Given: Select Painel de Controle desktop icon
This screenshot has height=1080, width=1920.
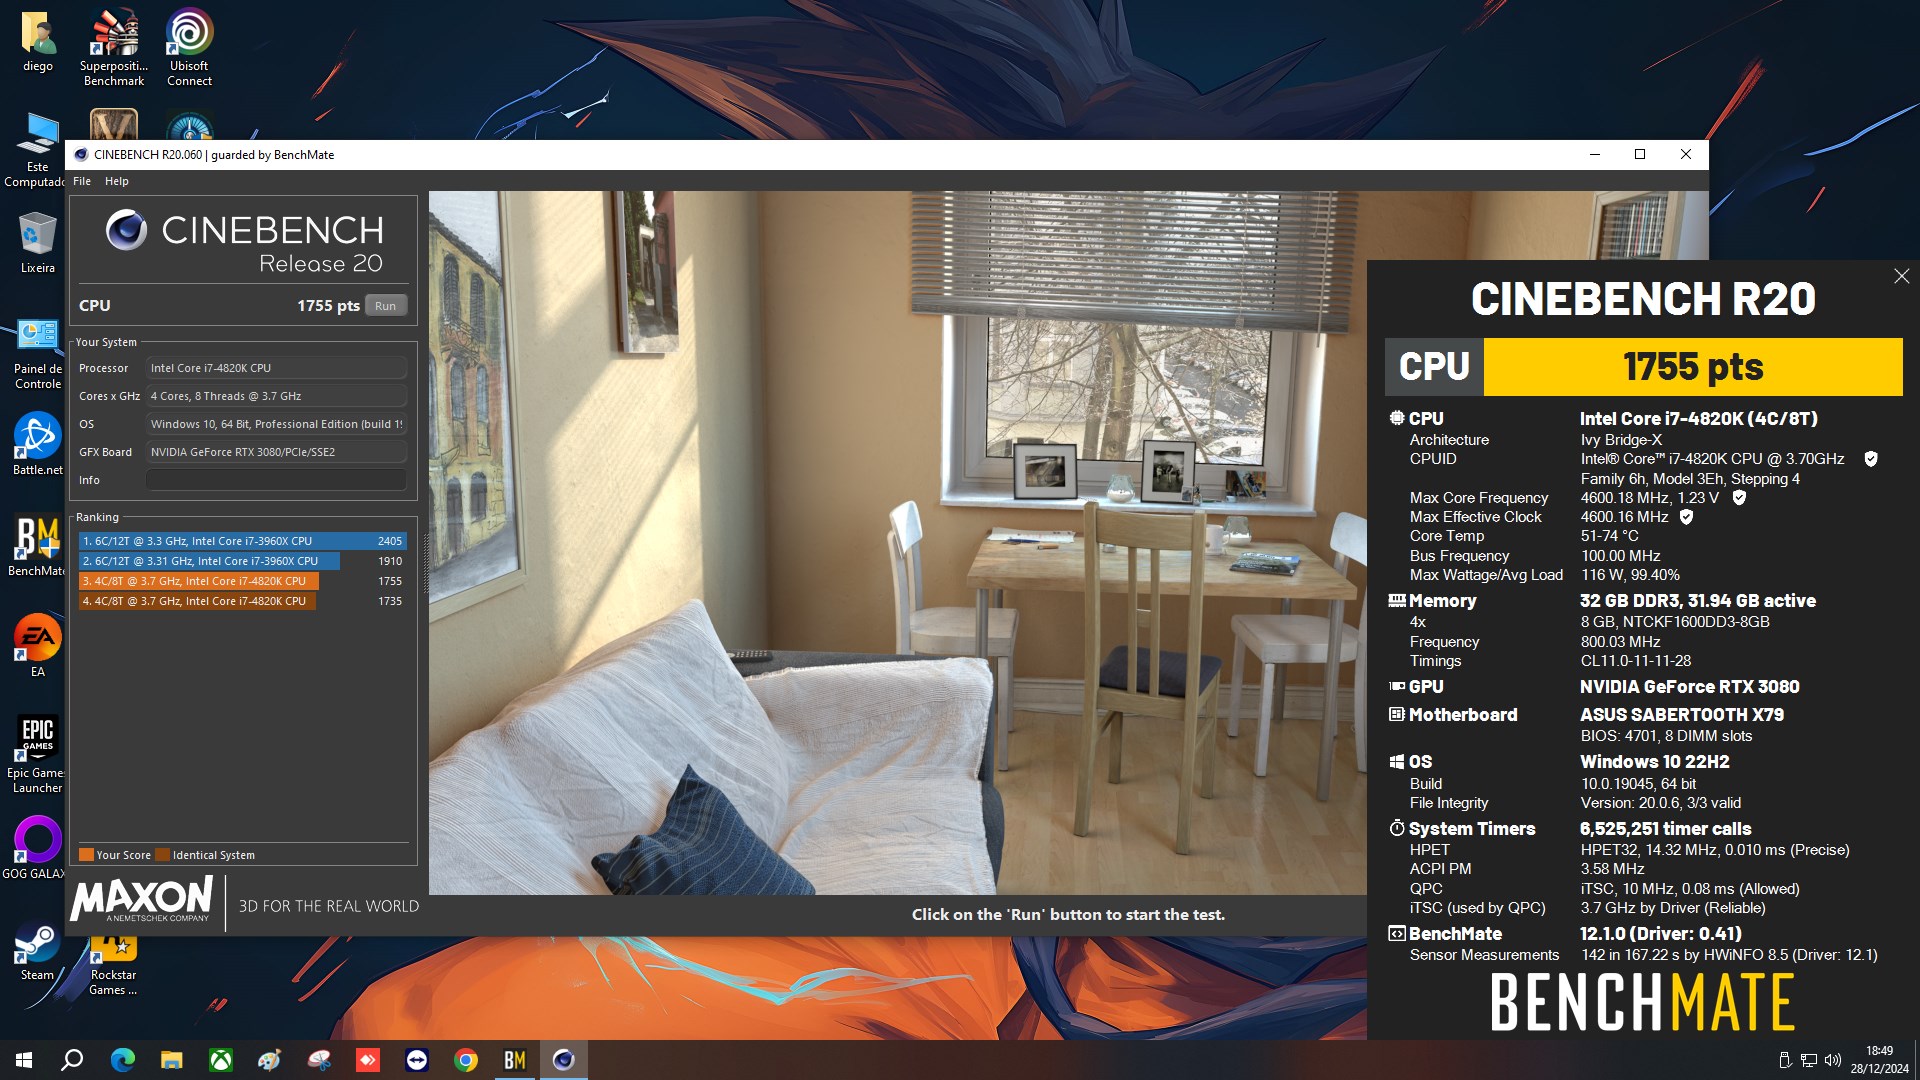Looking at the screenshot, I should (38, 354).
